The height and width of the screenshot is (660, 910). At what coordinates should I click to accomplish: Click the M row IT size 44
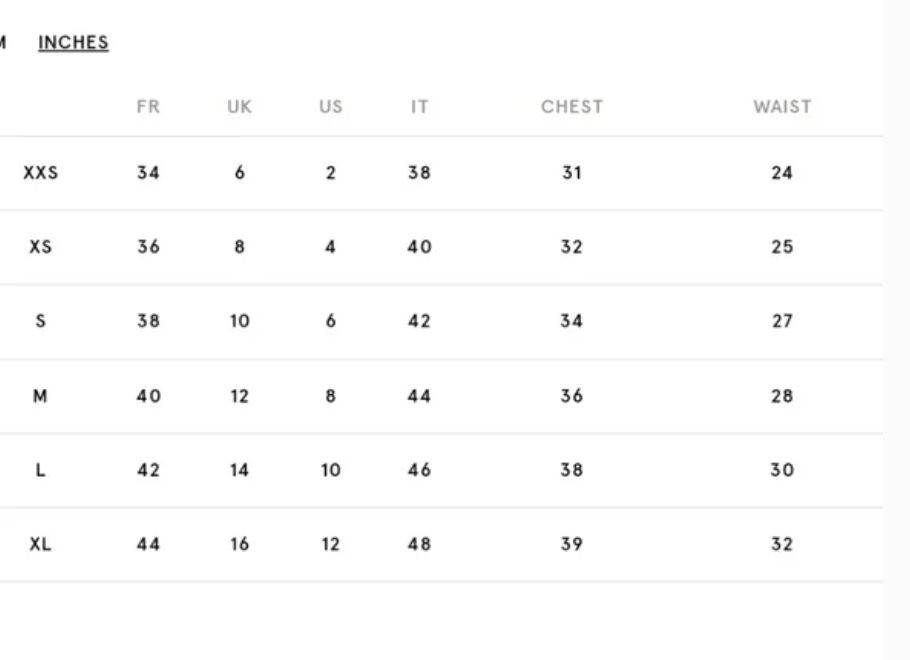[420, 396]
